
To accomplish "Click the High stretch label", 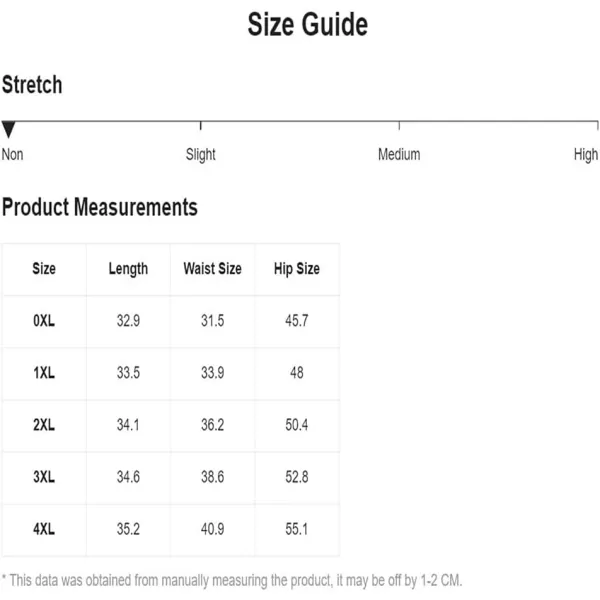I will pyautogui.click(x=585, y=155).
